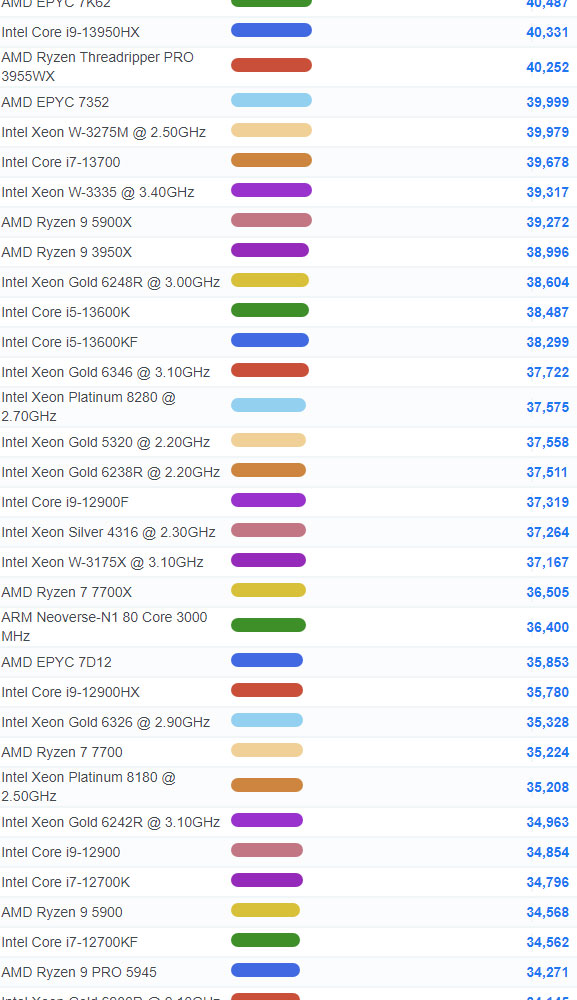Select the AMD Ryzen 9 5900 entry
The height and width of the screenshot is (1000, 577).
(62, 912)
